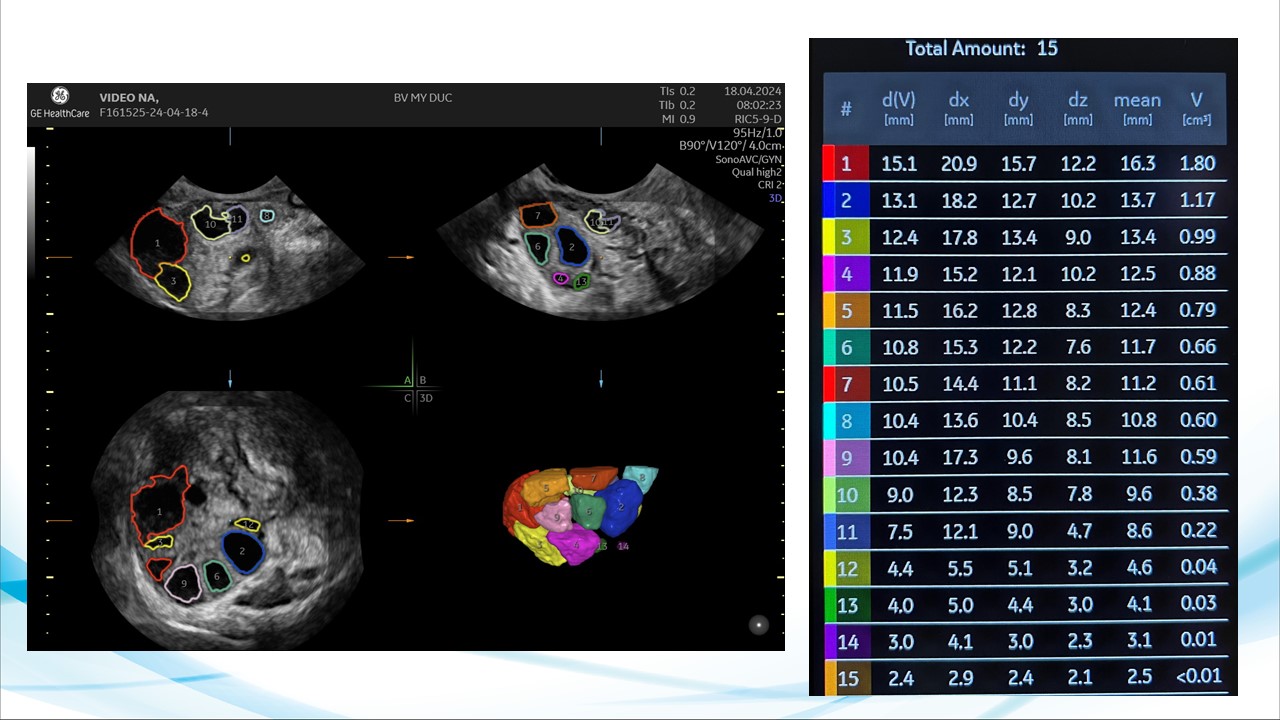Click the mean column header

tap(1137, 108)
